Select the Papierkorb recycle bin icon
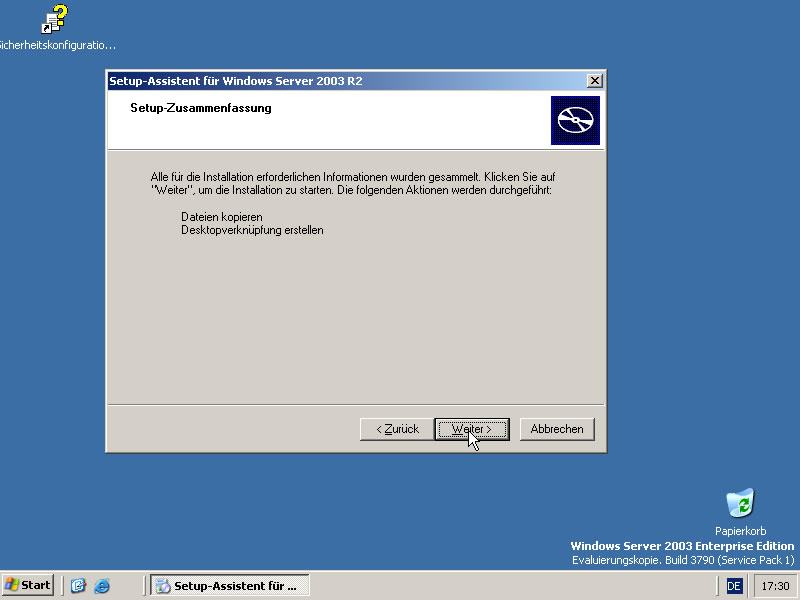 [x=740, y=503]
